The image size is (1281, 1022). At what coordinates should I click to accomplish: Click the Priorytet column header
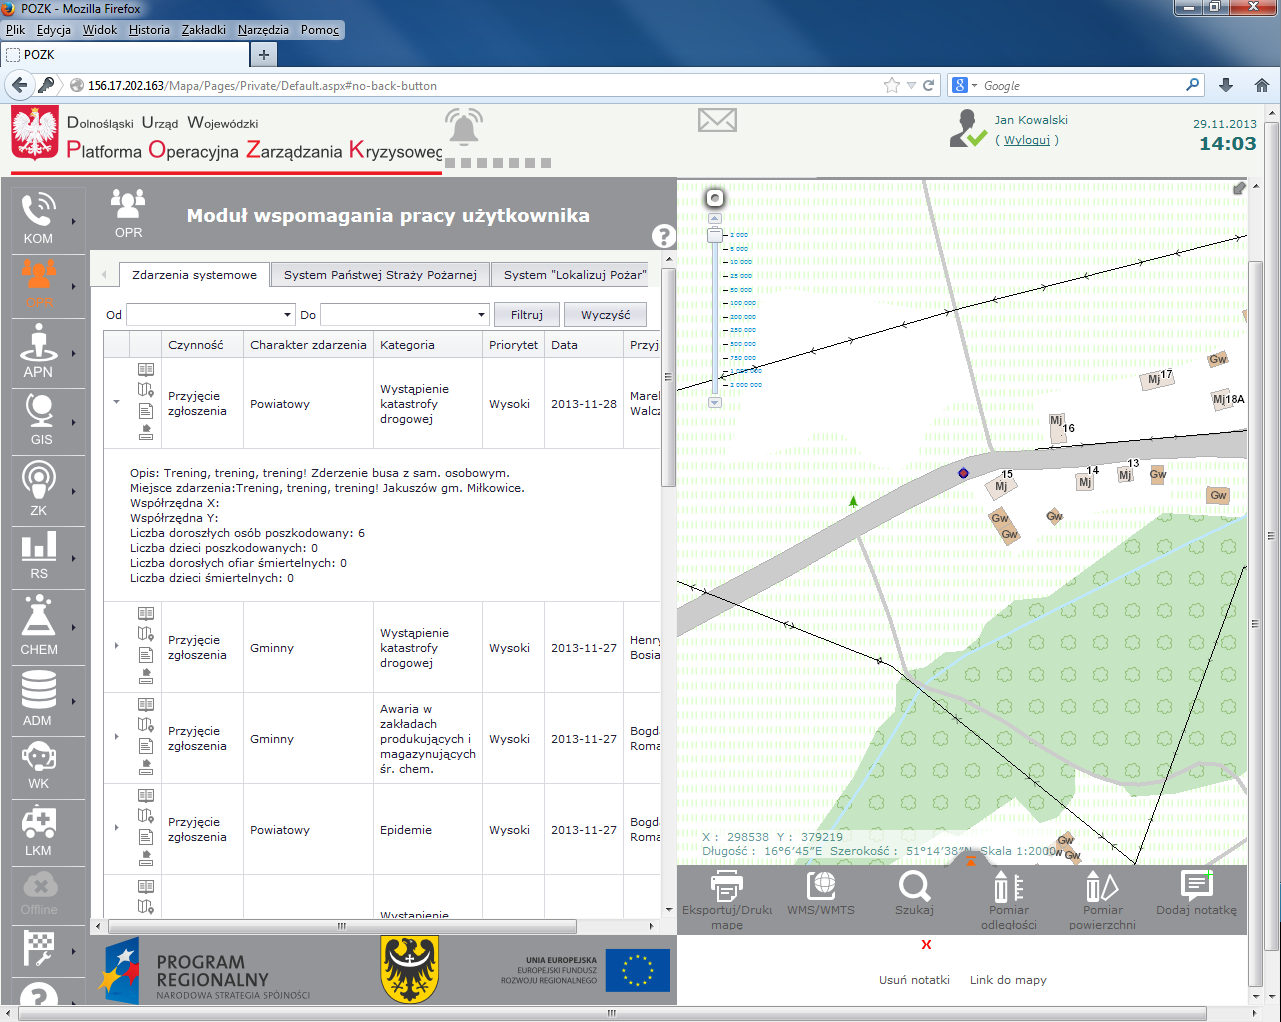[513, 345]
